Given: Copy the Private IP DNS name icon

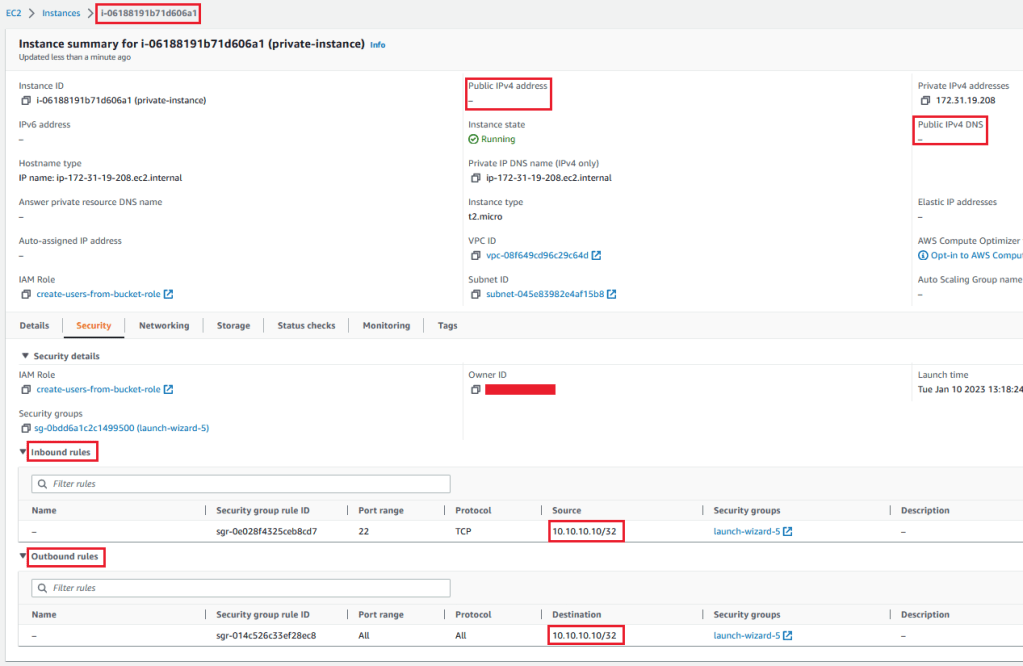Looking at the screenshot, I should tap(475, 178).
